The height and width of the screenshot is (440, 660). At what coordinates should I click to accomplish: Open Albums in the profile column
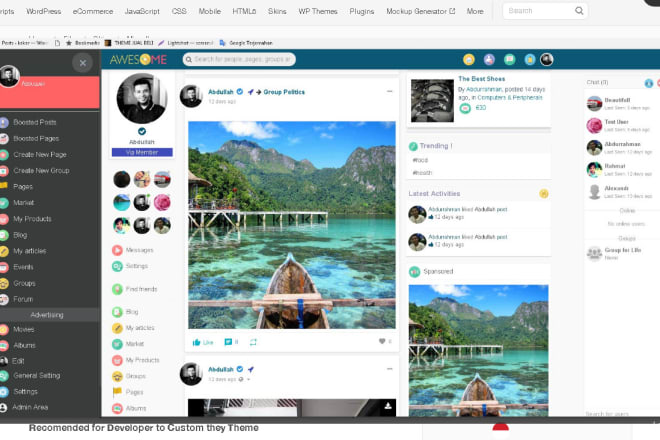pos(129,408)
